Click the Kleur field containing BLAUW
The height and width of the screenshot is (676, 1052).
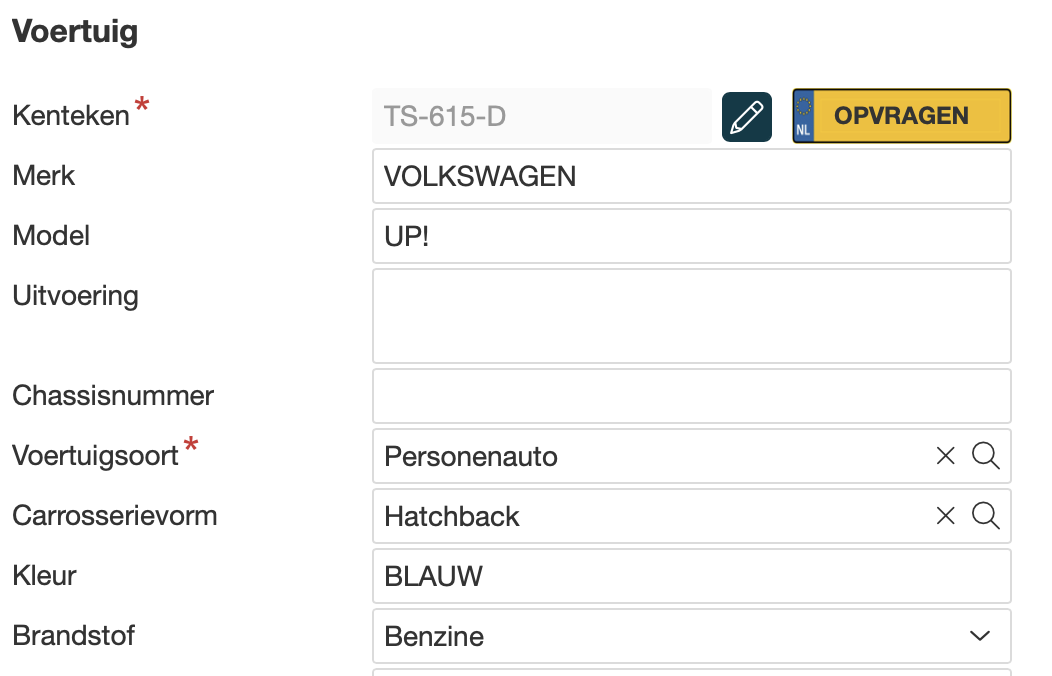(x=690, y=576)
